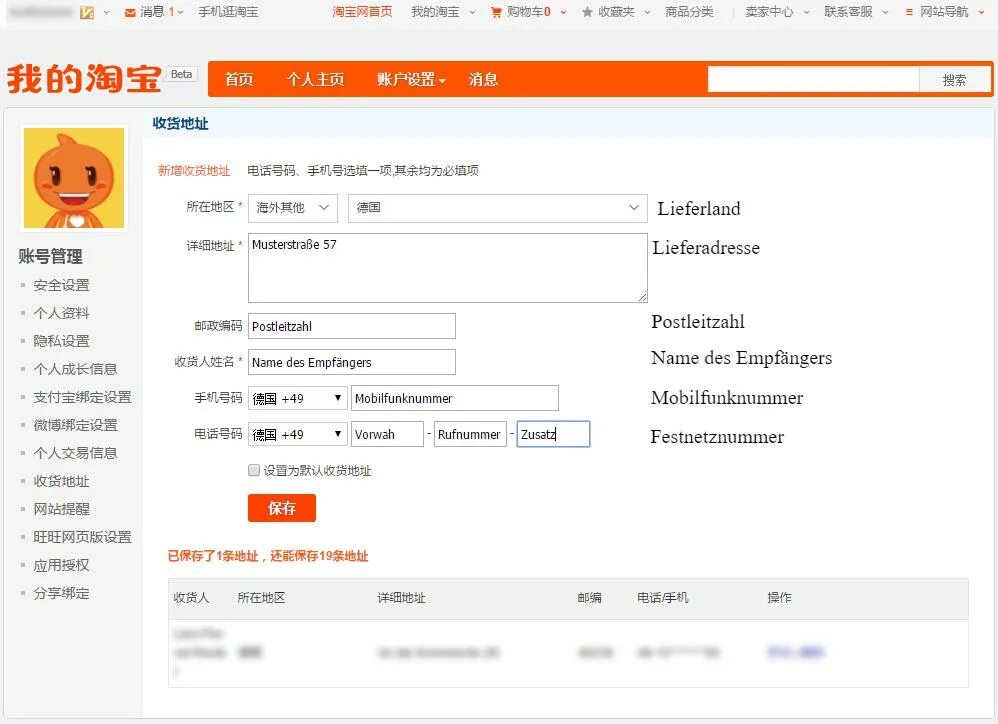Click the 操作 column header
The width and height of the screenshot is (998, 724).
pyautogui.click(x=779, y=597)
